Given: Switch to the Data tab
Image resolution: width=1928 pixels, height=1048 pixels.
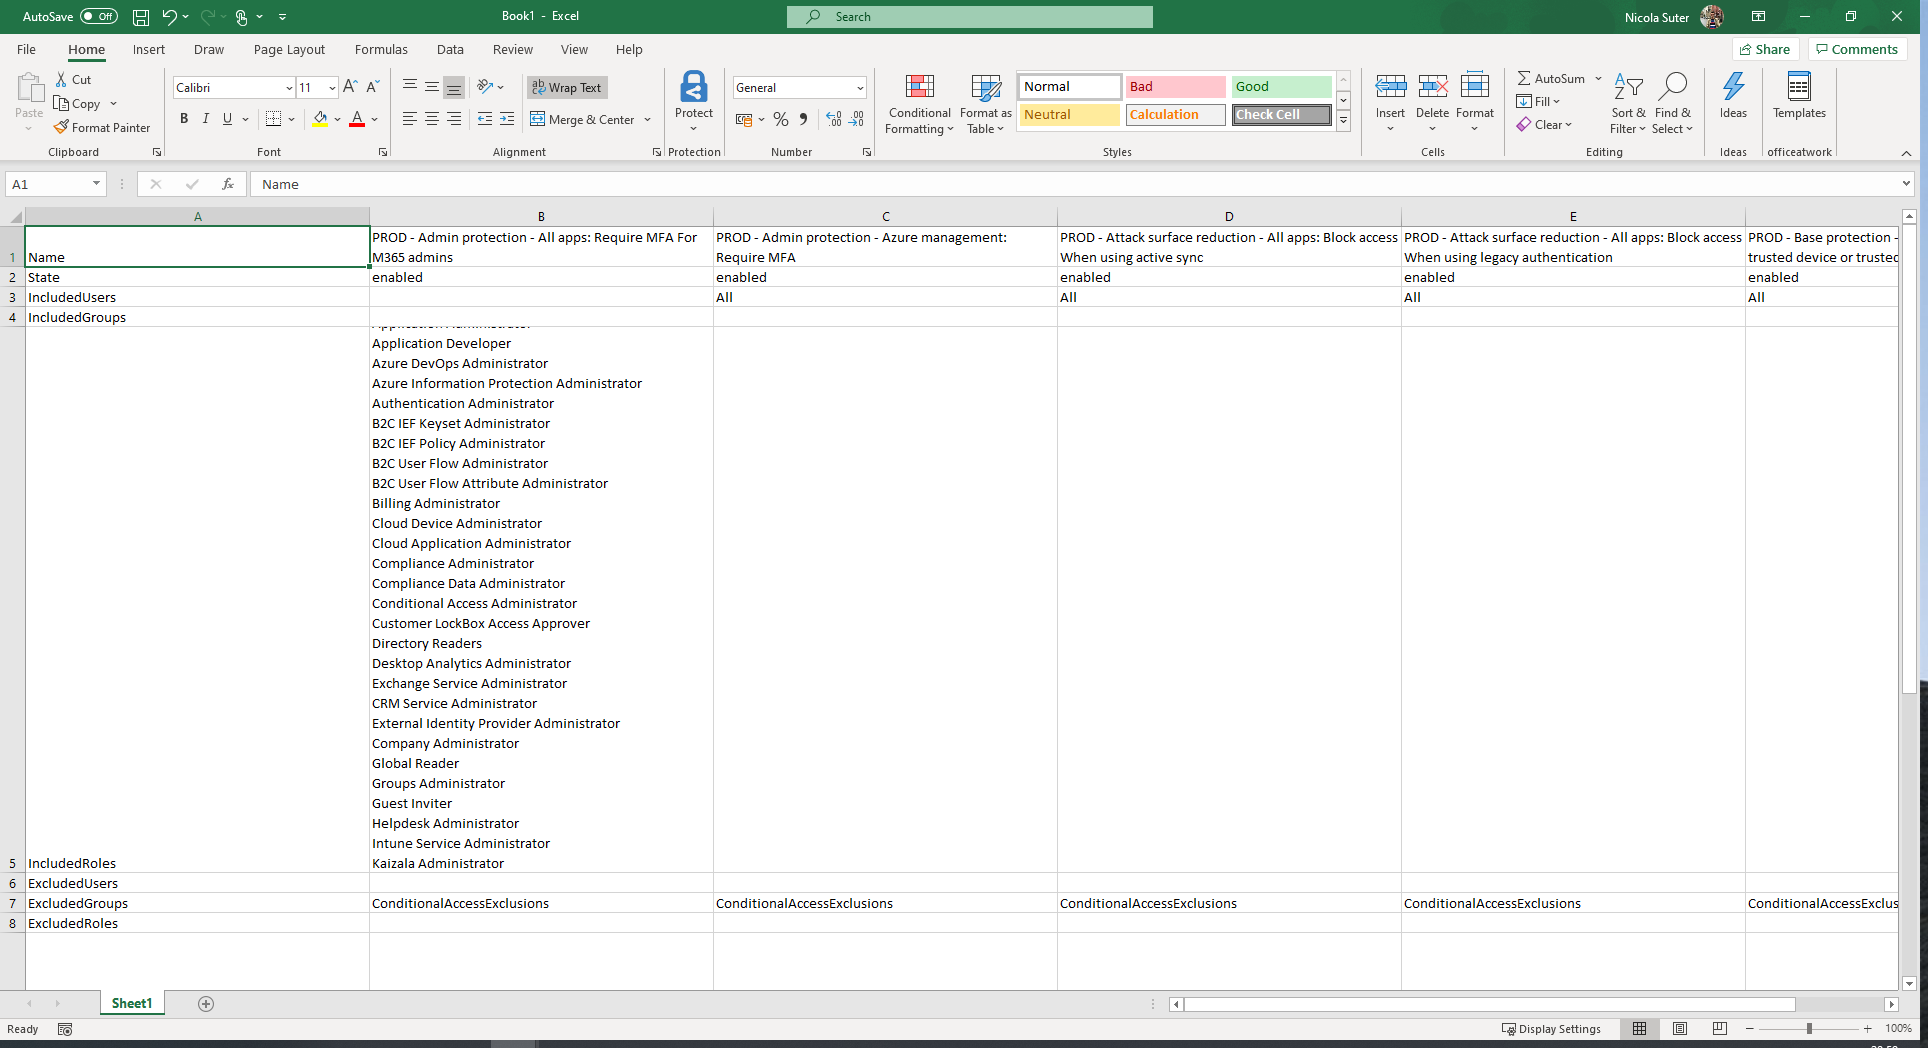Looking at the screenshot, I should click(x=450, y=49).
